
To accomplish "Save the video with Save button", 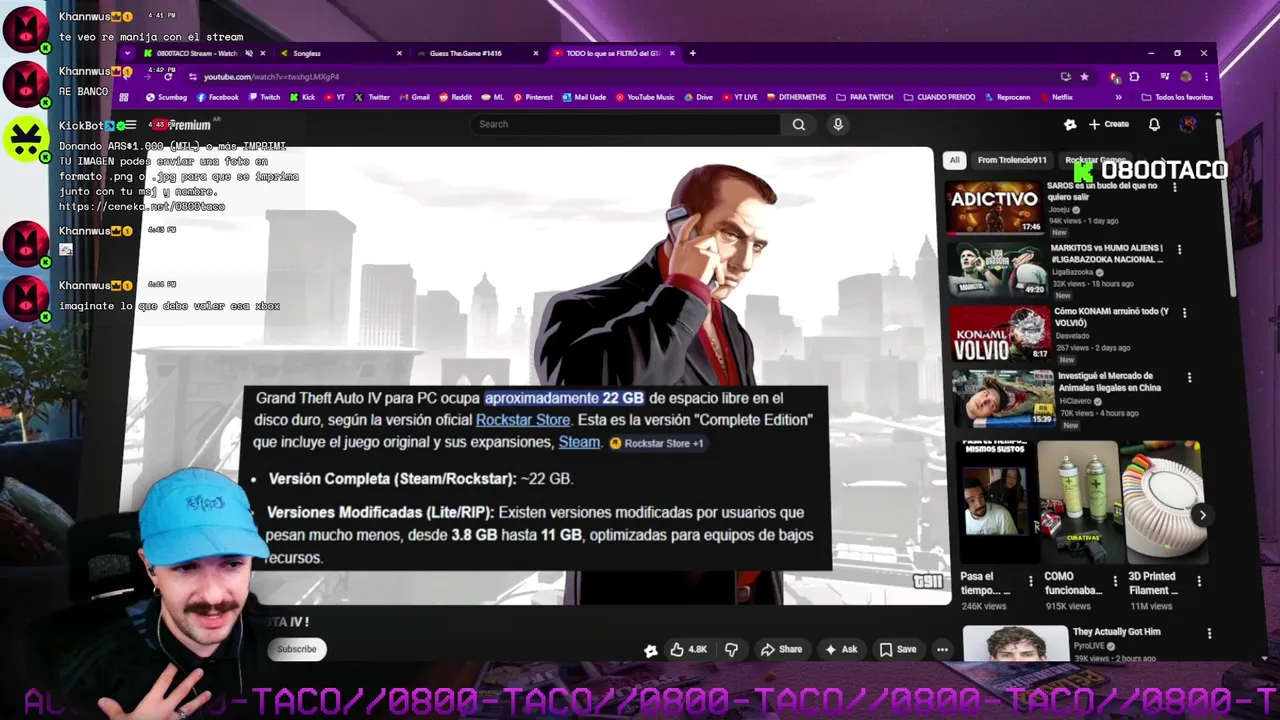I will pyautogui.click(x=898, y=649).
